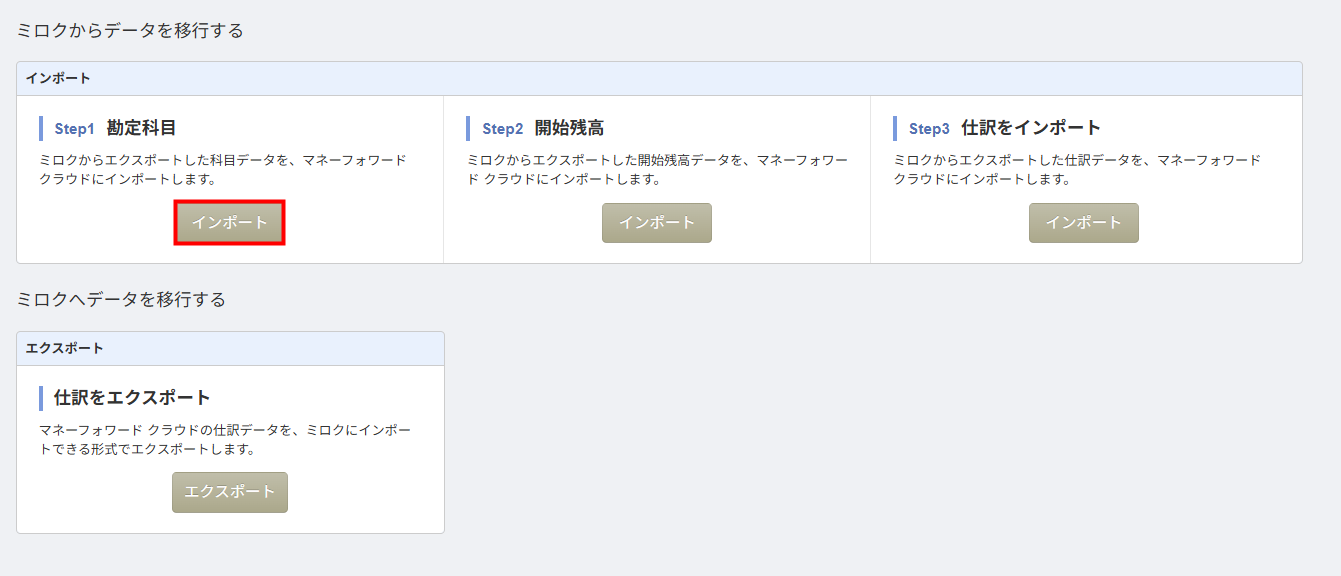Image resolution: width=1341 pixels, height=576 pixels.
Task: Click the page heading ミロクからデータを移行する
Action: 130,31
